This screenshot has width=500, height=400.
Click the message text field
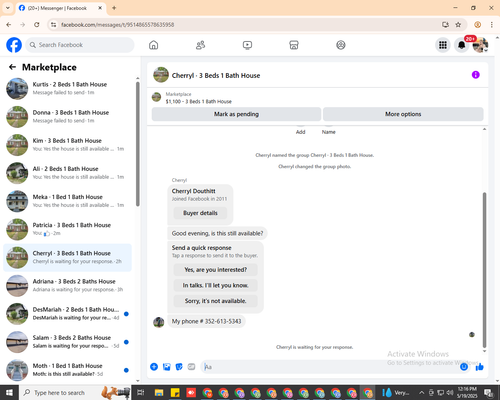(x=330, y=367)
